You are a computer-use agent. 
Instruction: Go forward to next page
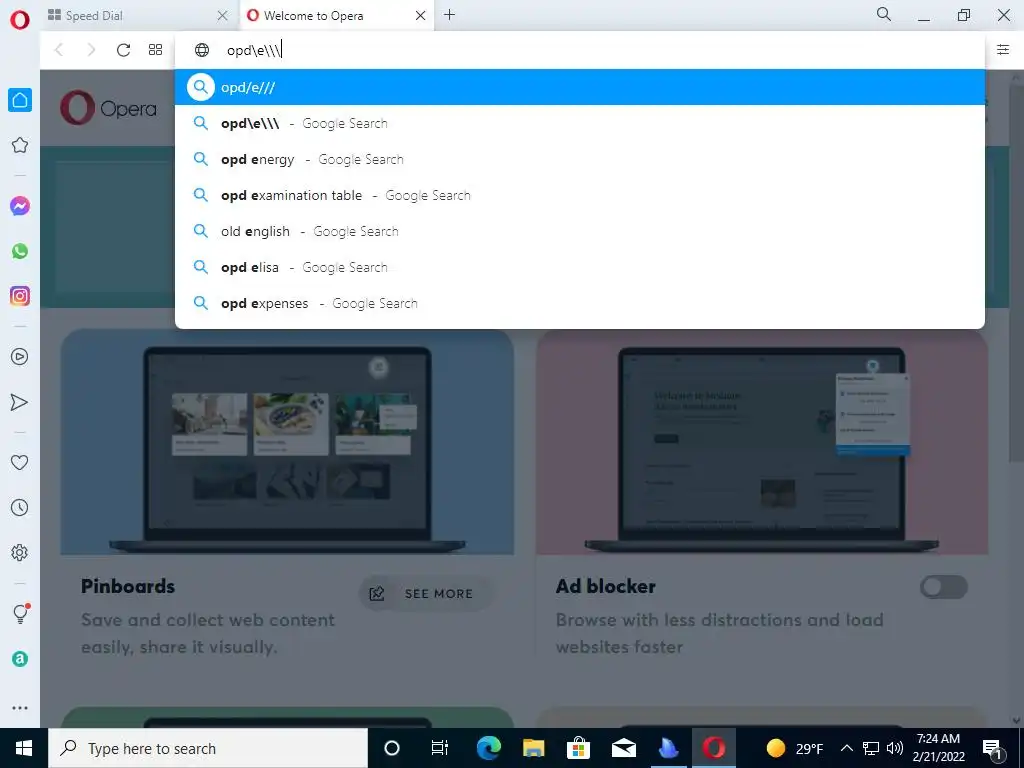coord(91,50)
